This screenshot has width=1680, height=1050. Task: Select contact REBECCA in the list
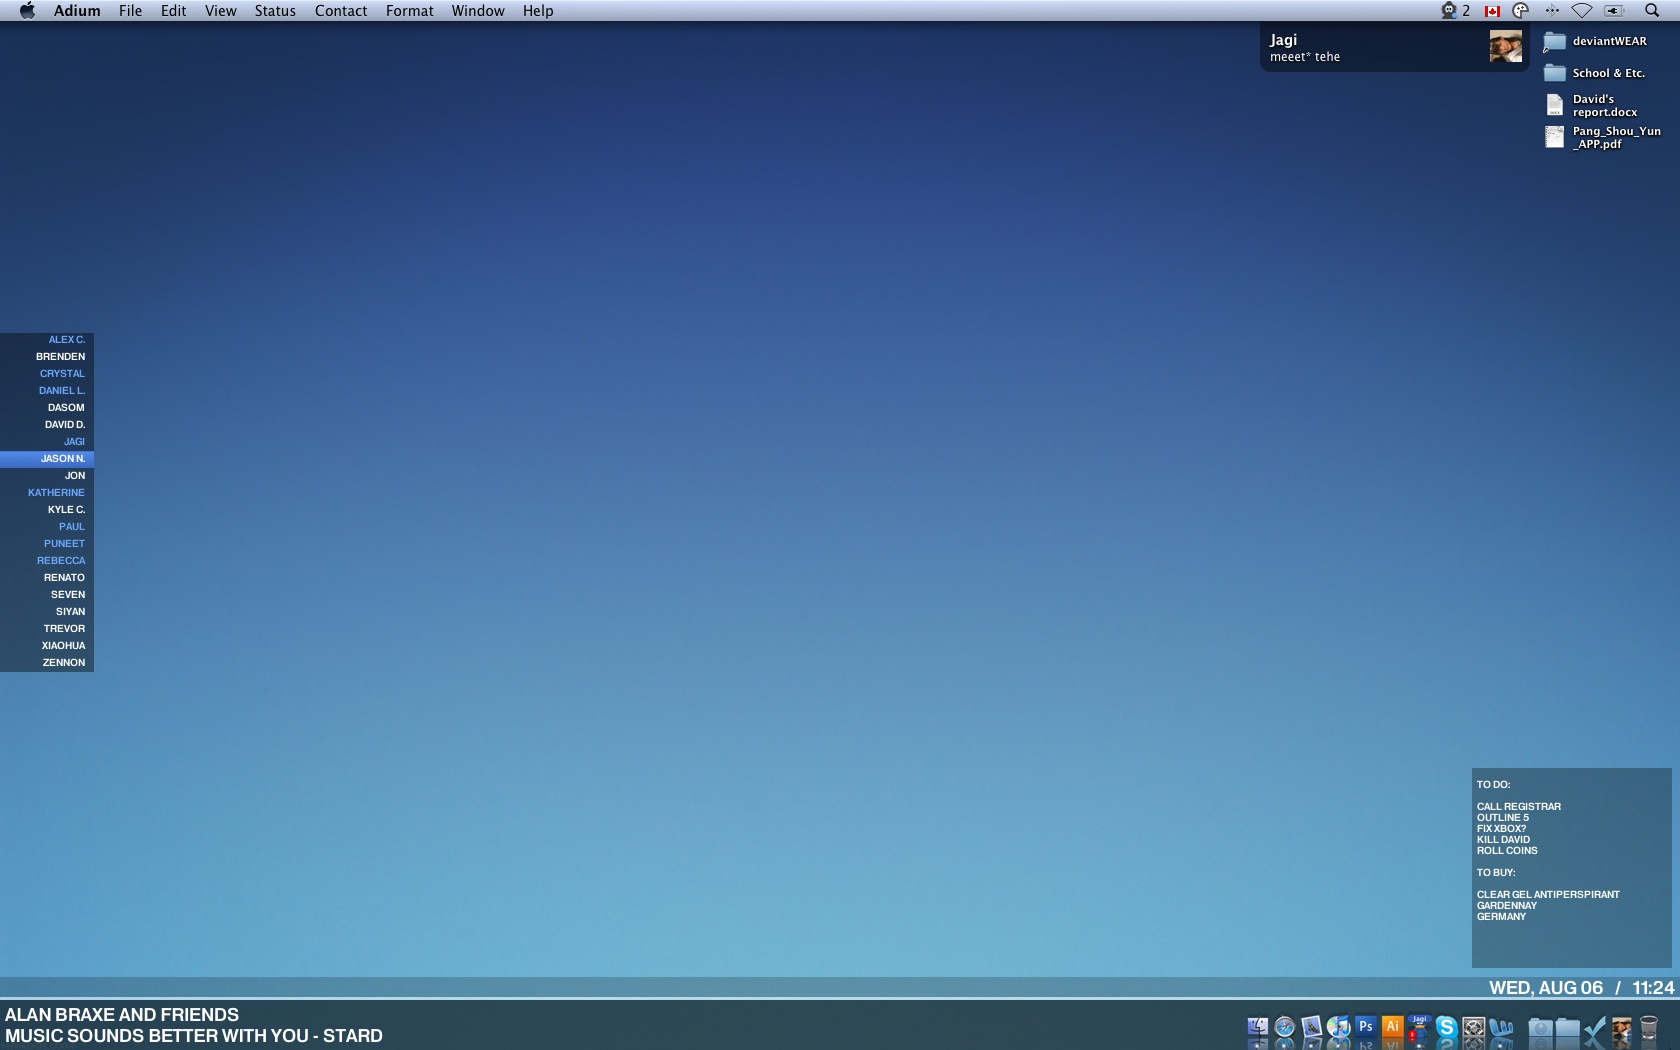[x=47, y=561]
